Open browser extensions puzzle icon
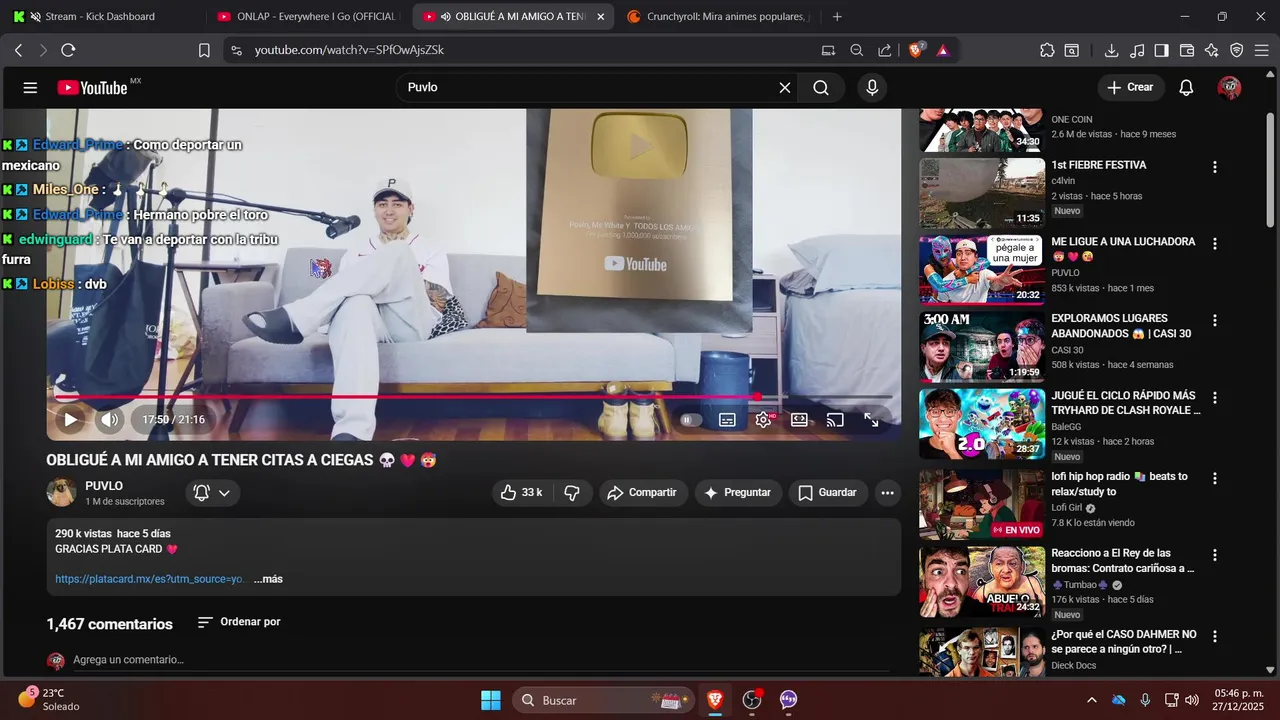Viewport: 1280px width, 720px height. tap(1047, 50)
